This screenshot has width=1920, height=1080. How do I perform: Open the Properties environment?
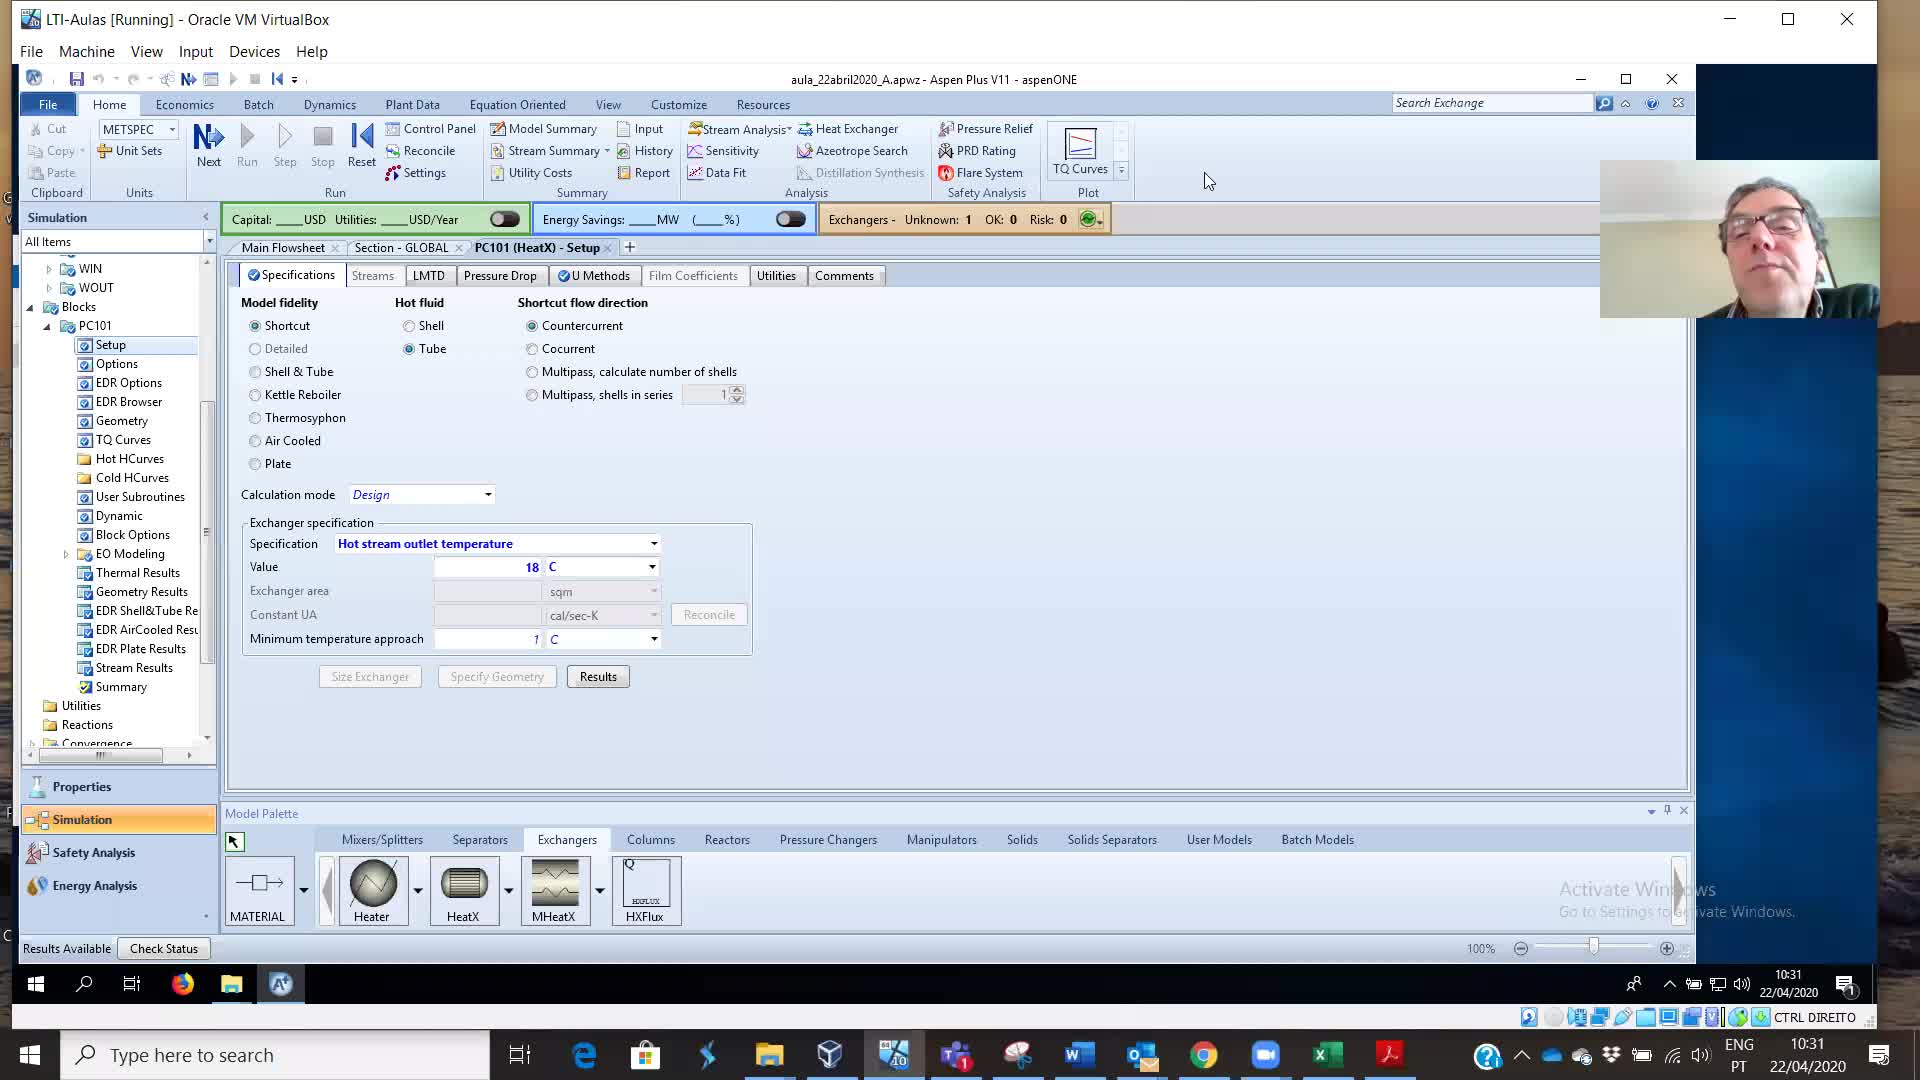point(119,787)
